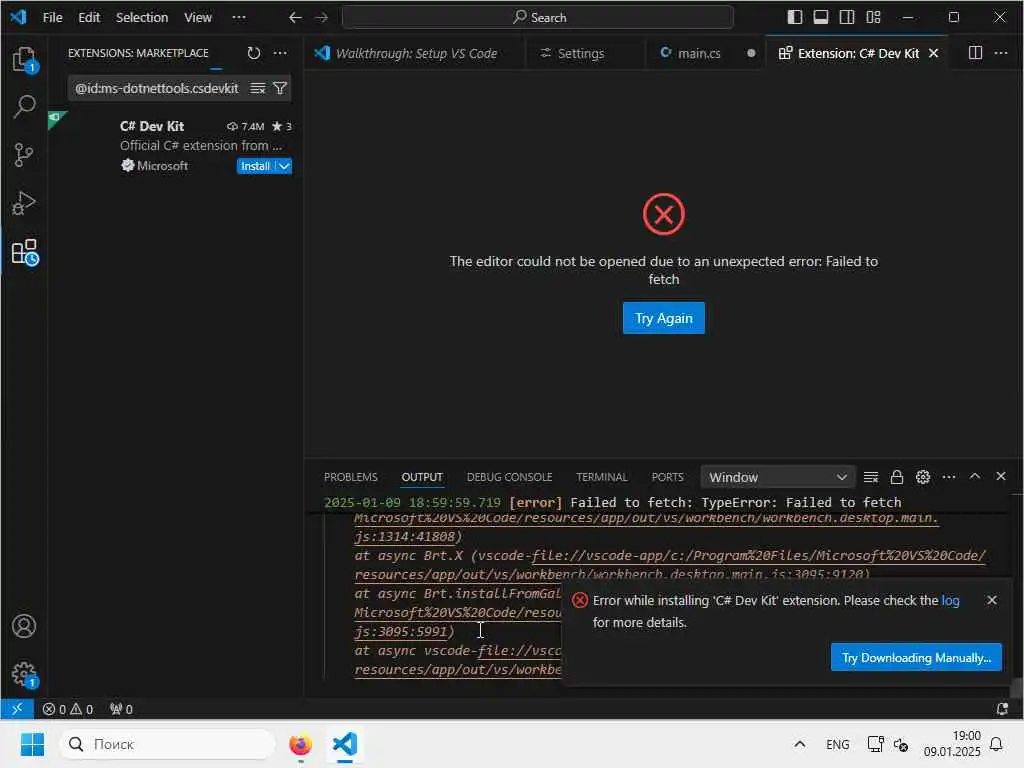Toggle output auto scroll lock
Viewport: 1024px width, 768px height.
click(x=897, y=477)
